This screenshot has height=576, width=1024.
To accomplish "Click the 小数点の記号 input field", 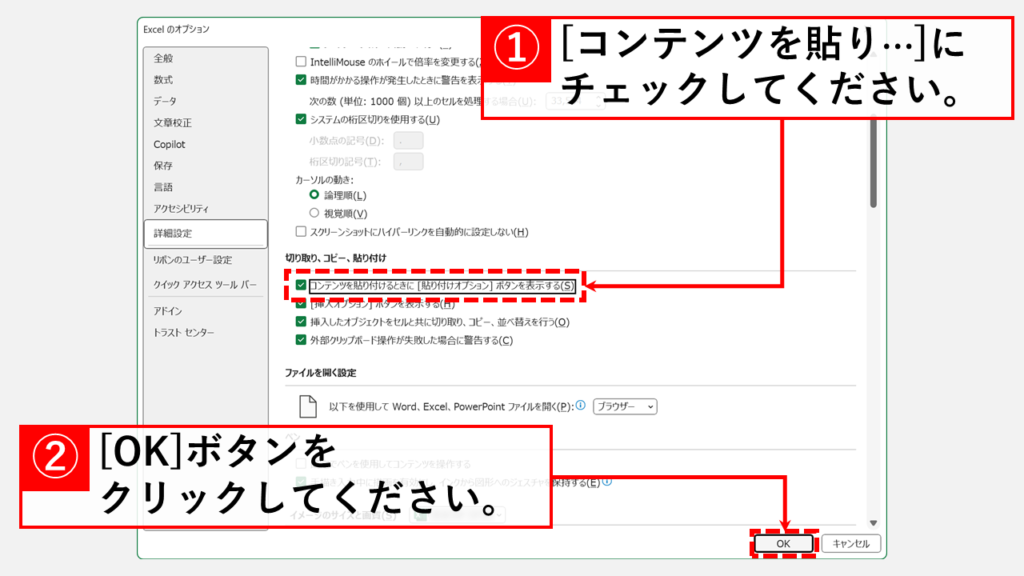I will tap(408, 140).
